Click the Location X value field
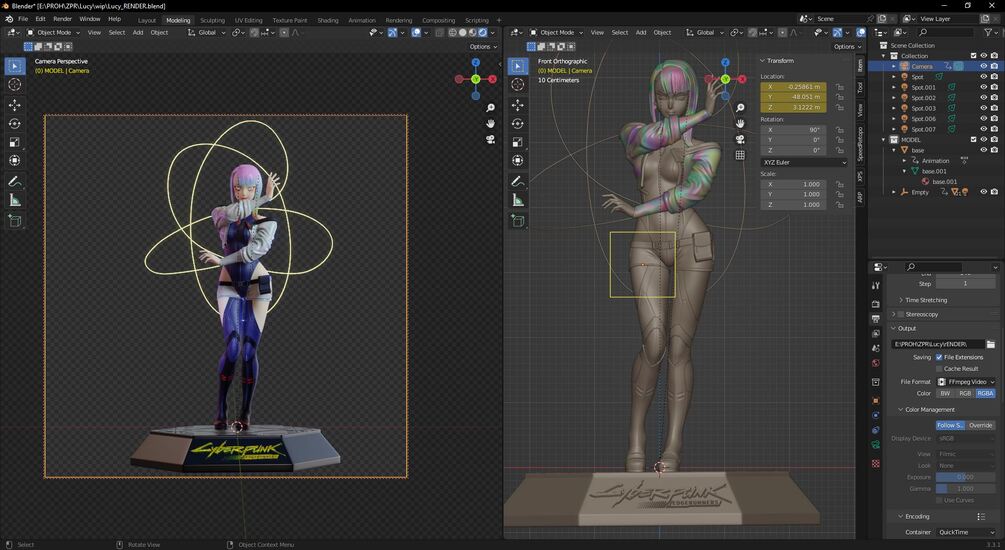Screen dimensions: 1005x550 tap(793, 87)
